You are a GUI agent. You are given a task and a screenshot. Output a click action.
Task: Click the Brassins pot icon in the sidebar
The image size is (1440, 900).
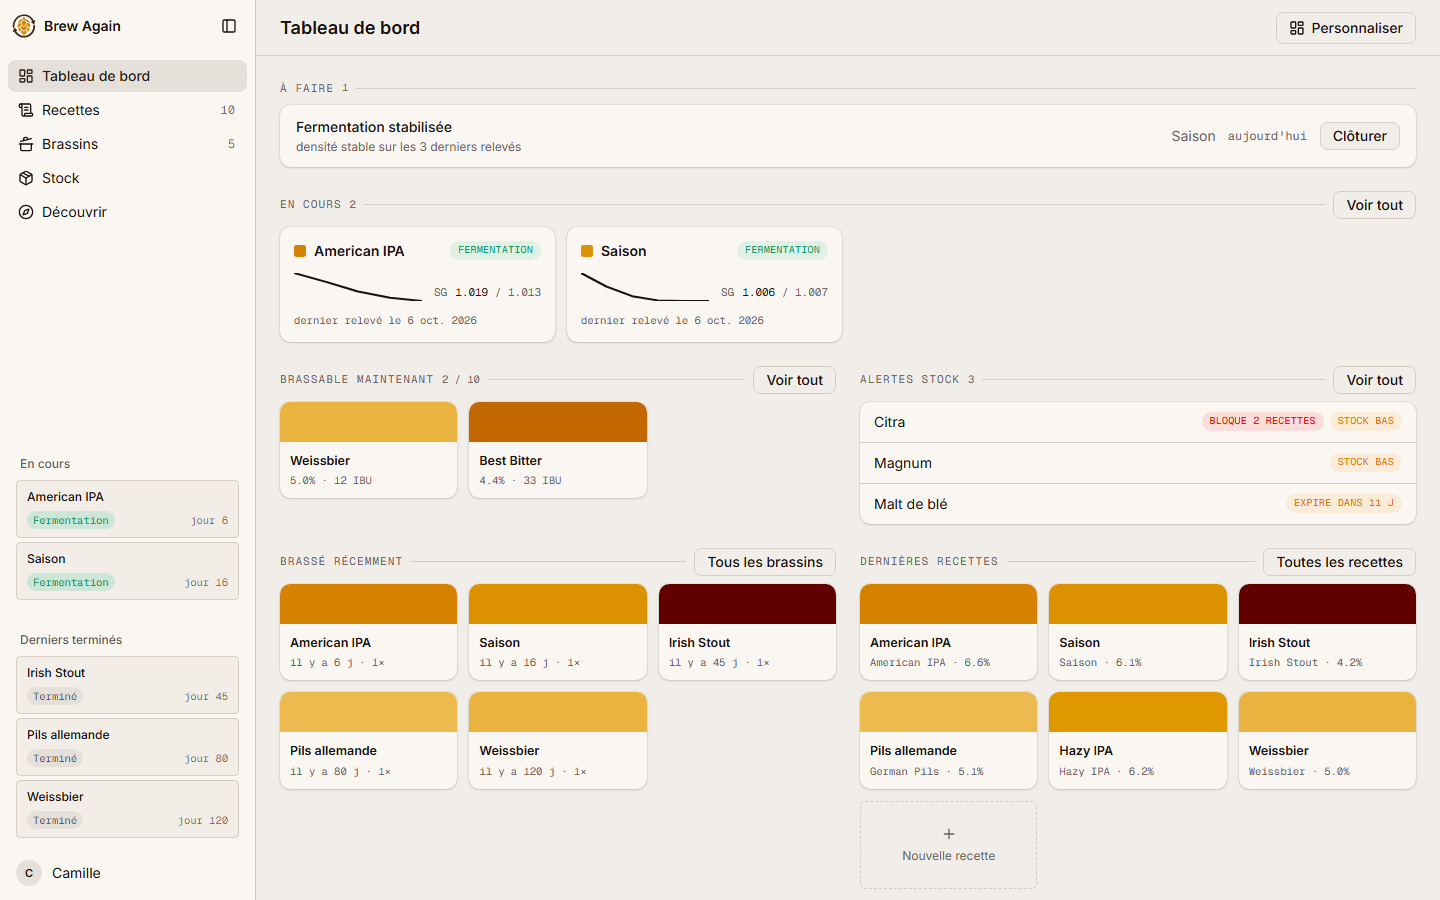point(26,144)
